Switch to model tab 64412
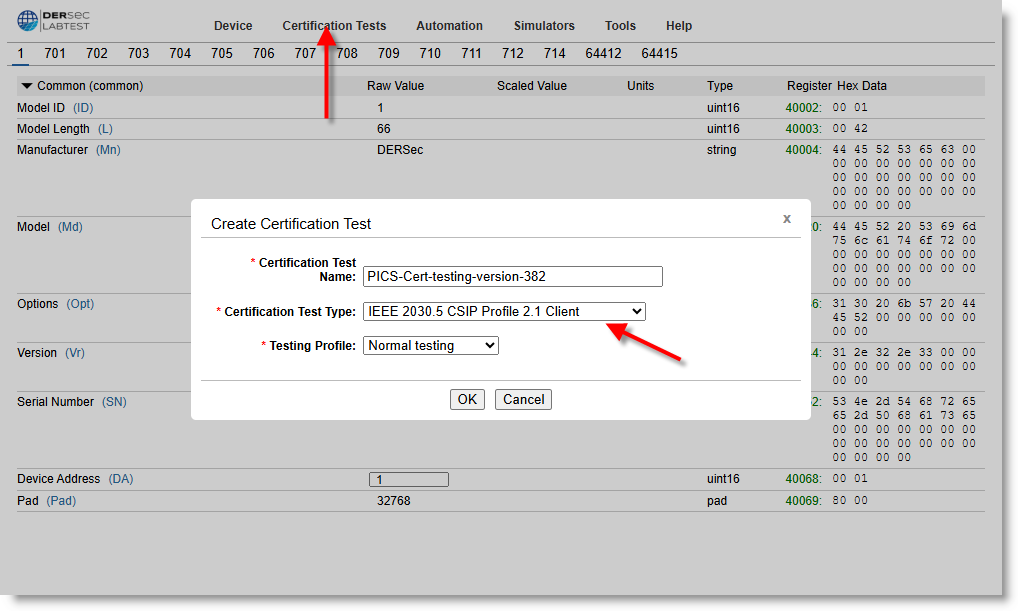The width and height of the screenshot is (1018, 611). pos(603,54)
